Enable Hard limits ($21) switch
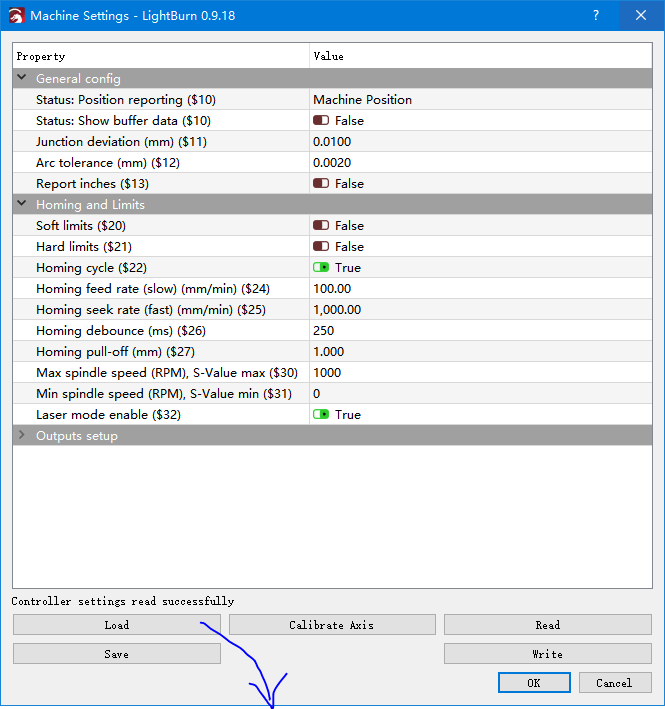Screen dimensions: 665x709 pos(321,246)
